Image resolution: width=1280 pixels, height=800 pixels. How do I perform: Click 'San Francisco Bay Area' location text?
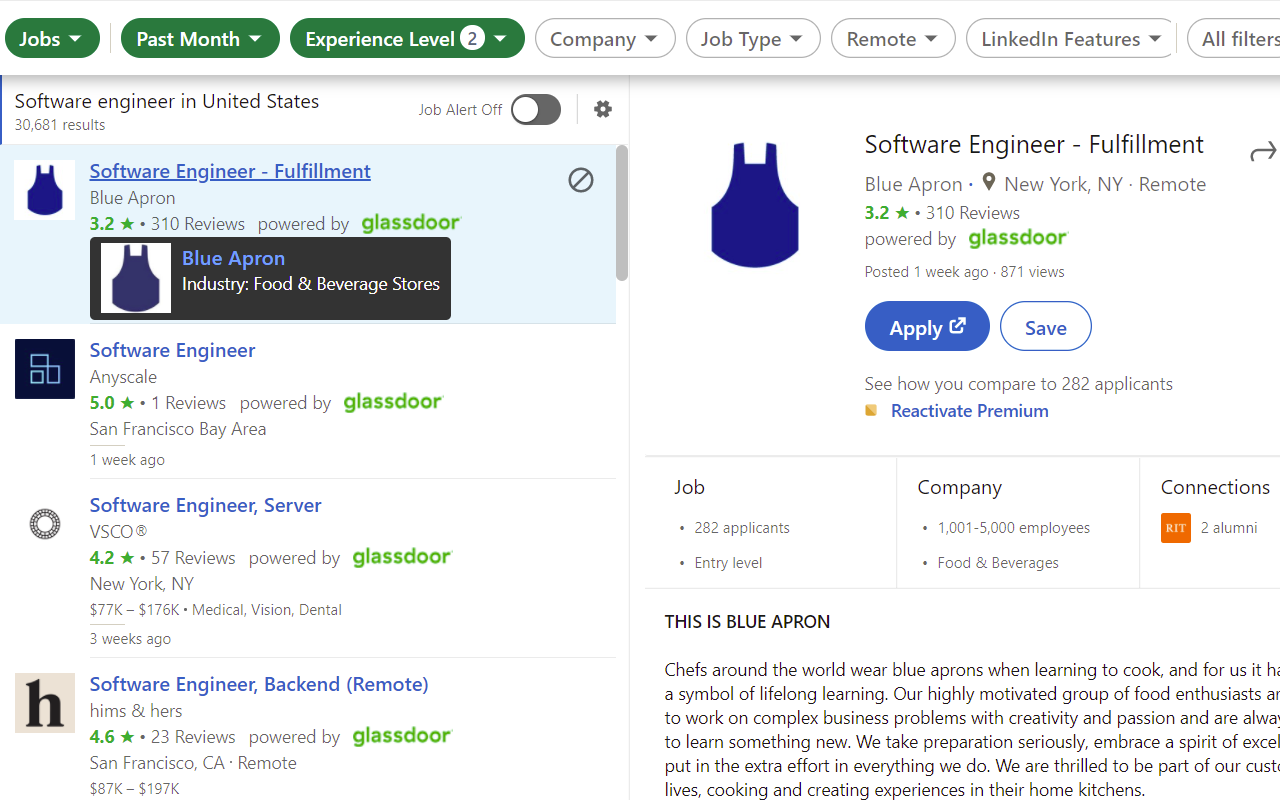178,429
